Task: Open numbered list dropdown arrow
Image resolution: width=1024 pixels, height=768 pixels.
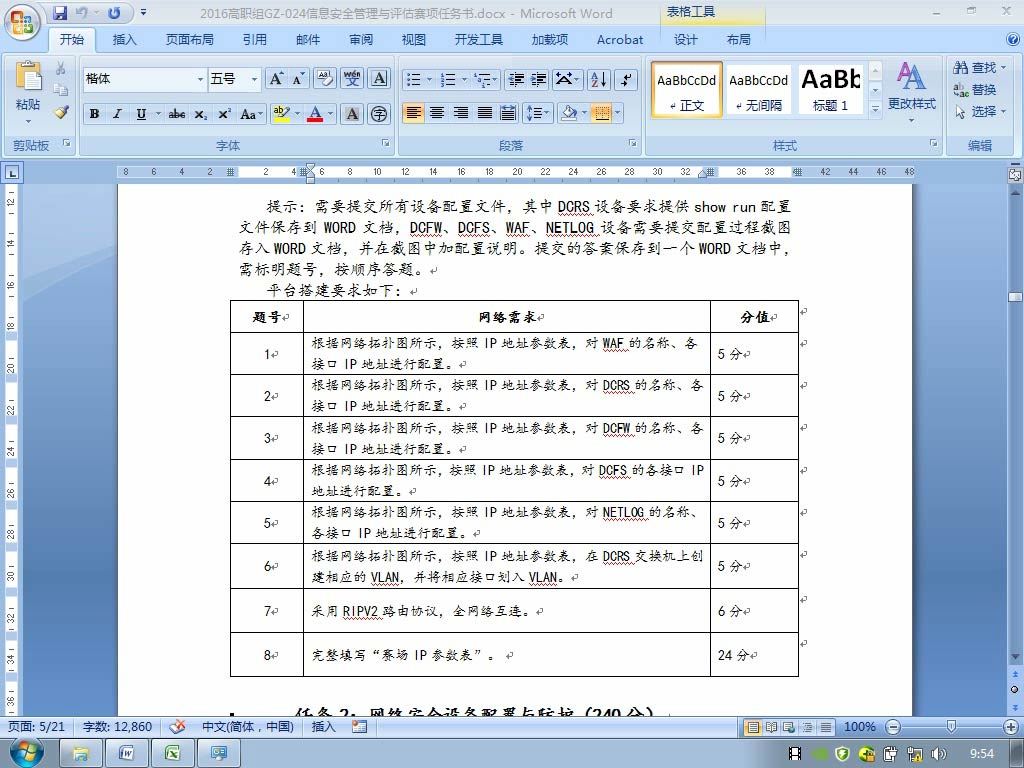Action: pyautogui.click(x=464, y=80)
